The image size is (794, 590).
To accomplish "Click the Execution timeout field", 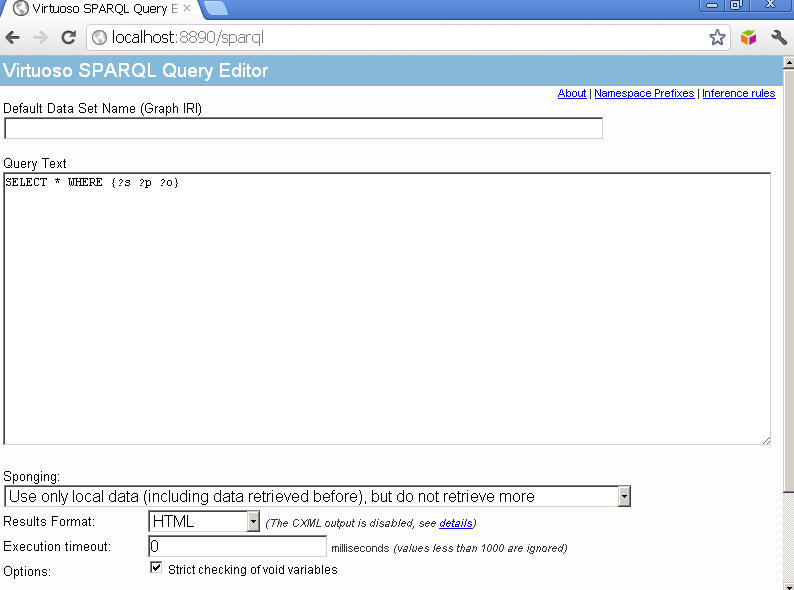I will [x=238, y=547].
